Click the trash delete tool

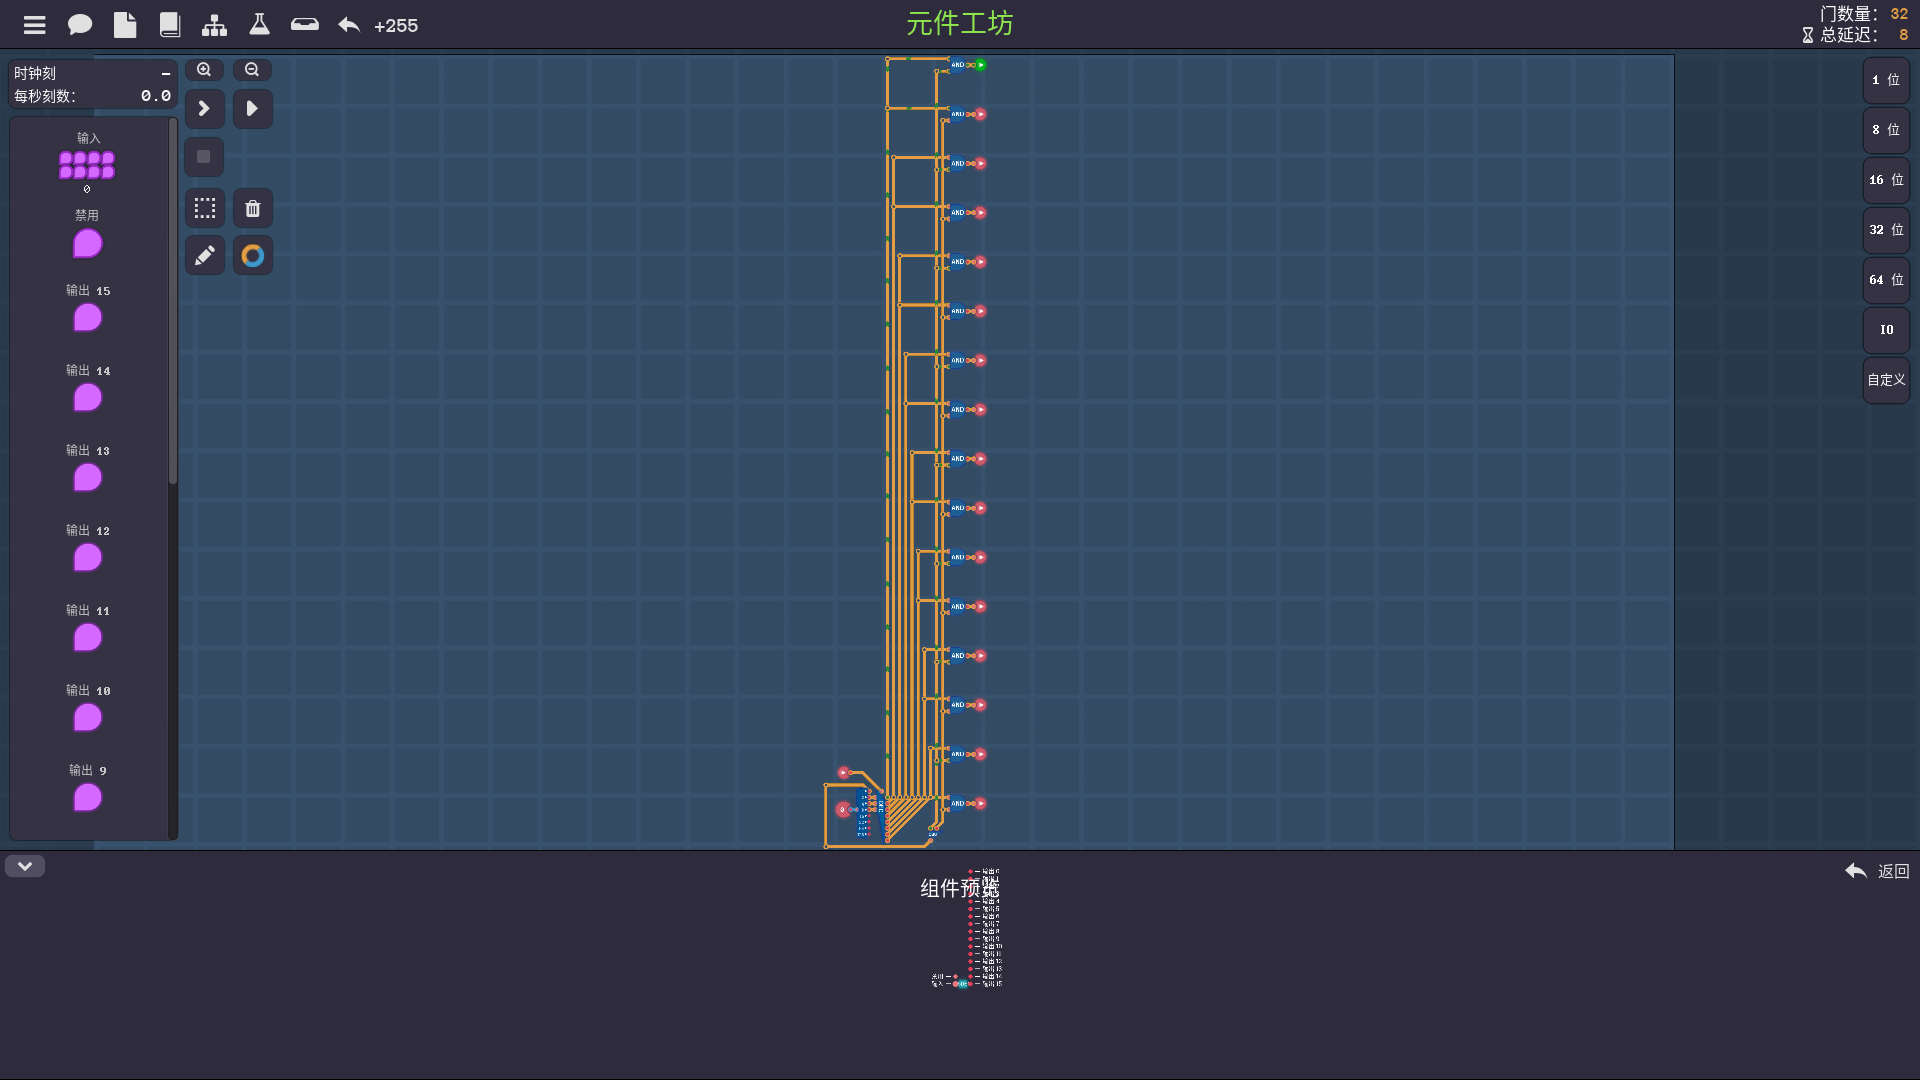coord(253,208)
